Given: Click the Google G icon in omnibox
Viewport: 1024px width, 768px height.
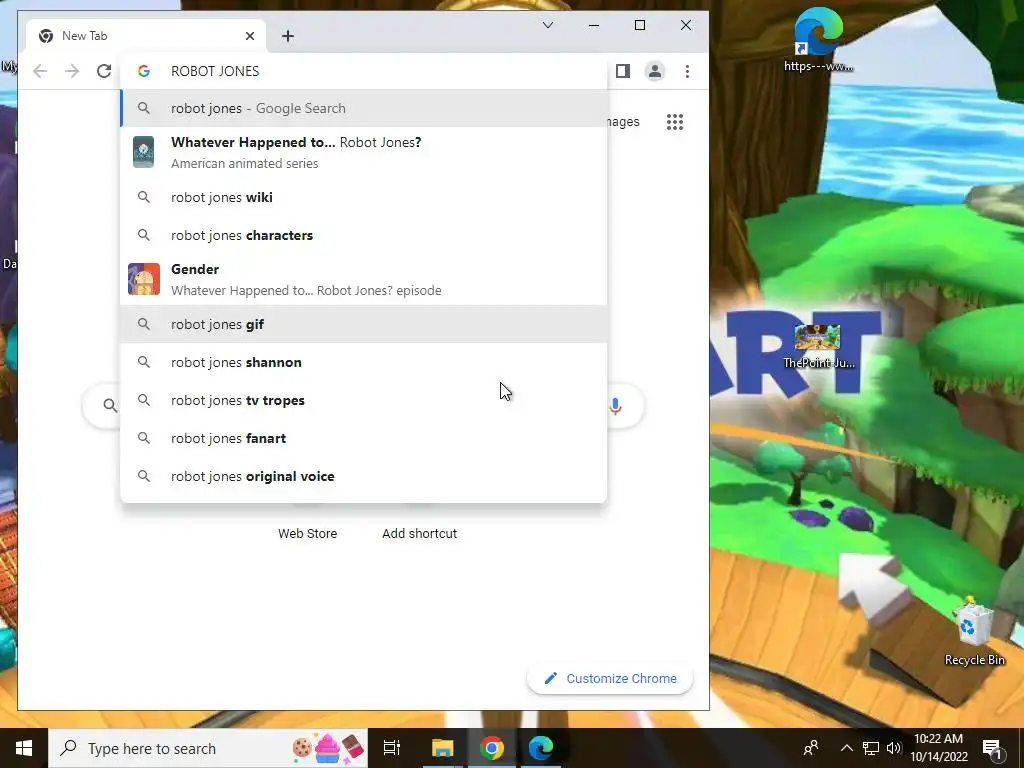Looking at the screenshot, I should tap(144, 71).
